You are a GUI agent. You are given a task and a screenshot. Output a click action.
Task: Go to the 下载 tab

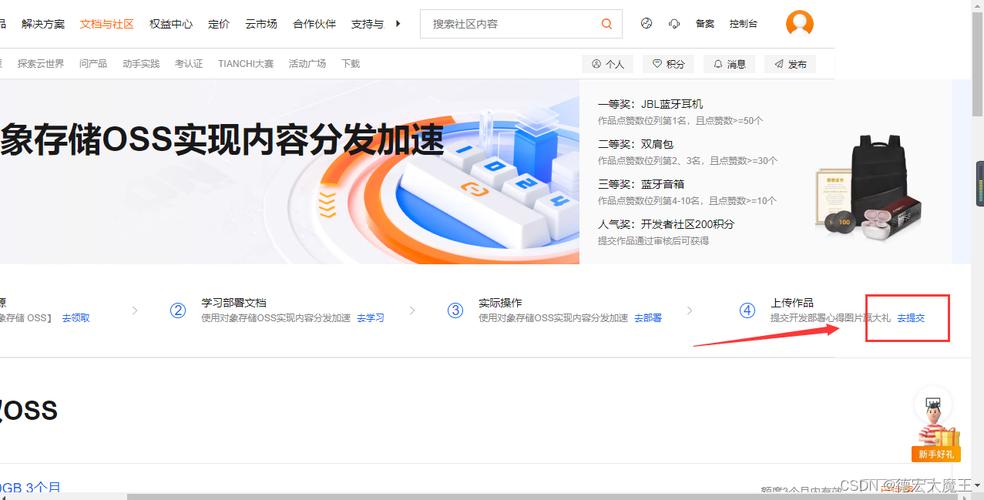(x=350, y=63)
